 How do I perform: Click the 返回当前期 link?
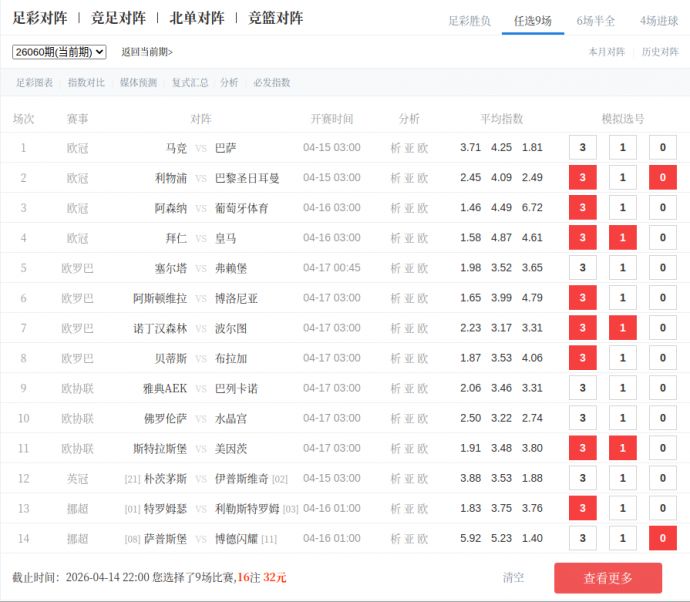point(147,52)
